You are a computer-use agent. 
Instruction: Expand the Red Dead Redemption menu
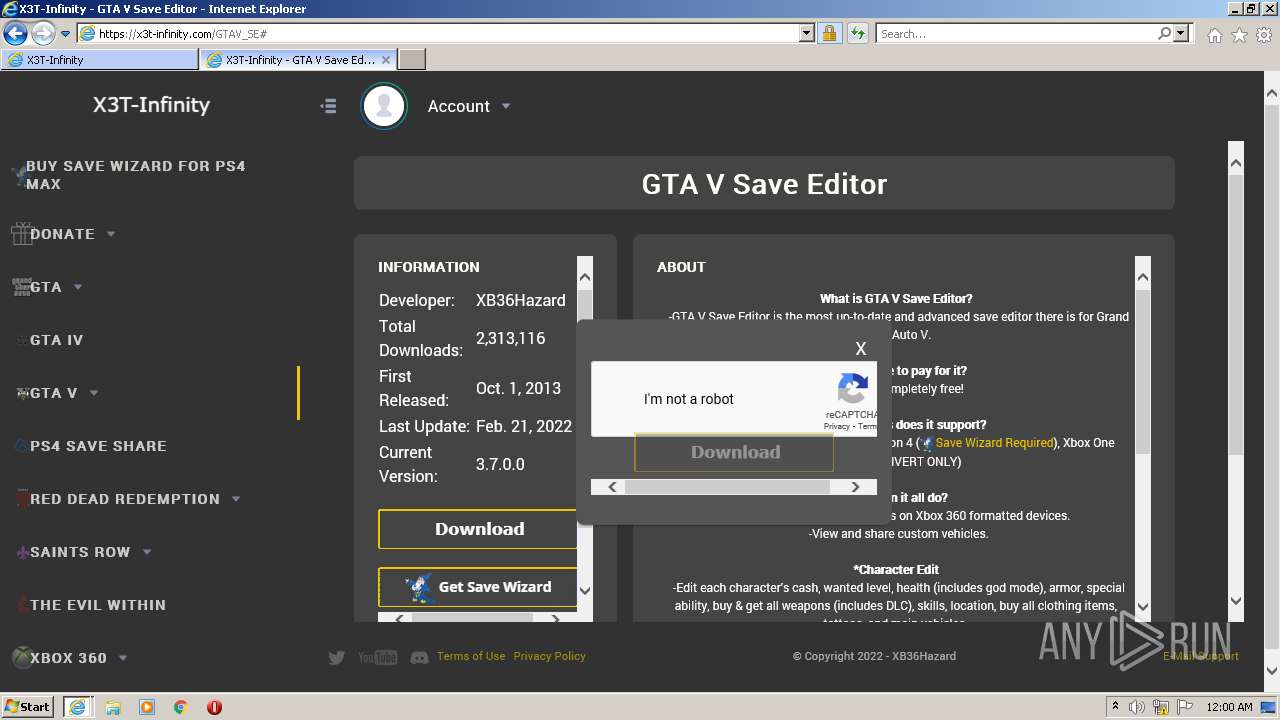coord(134,499)
